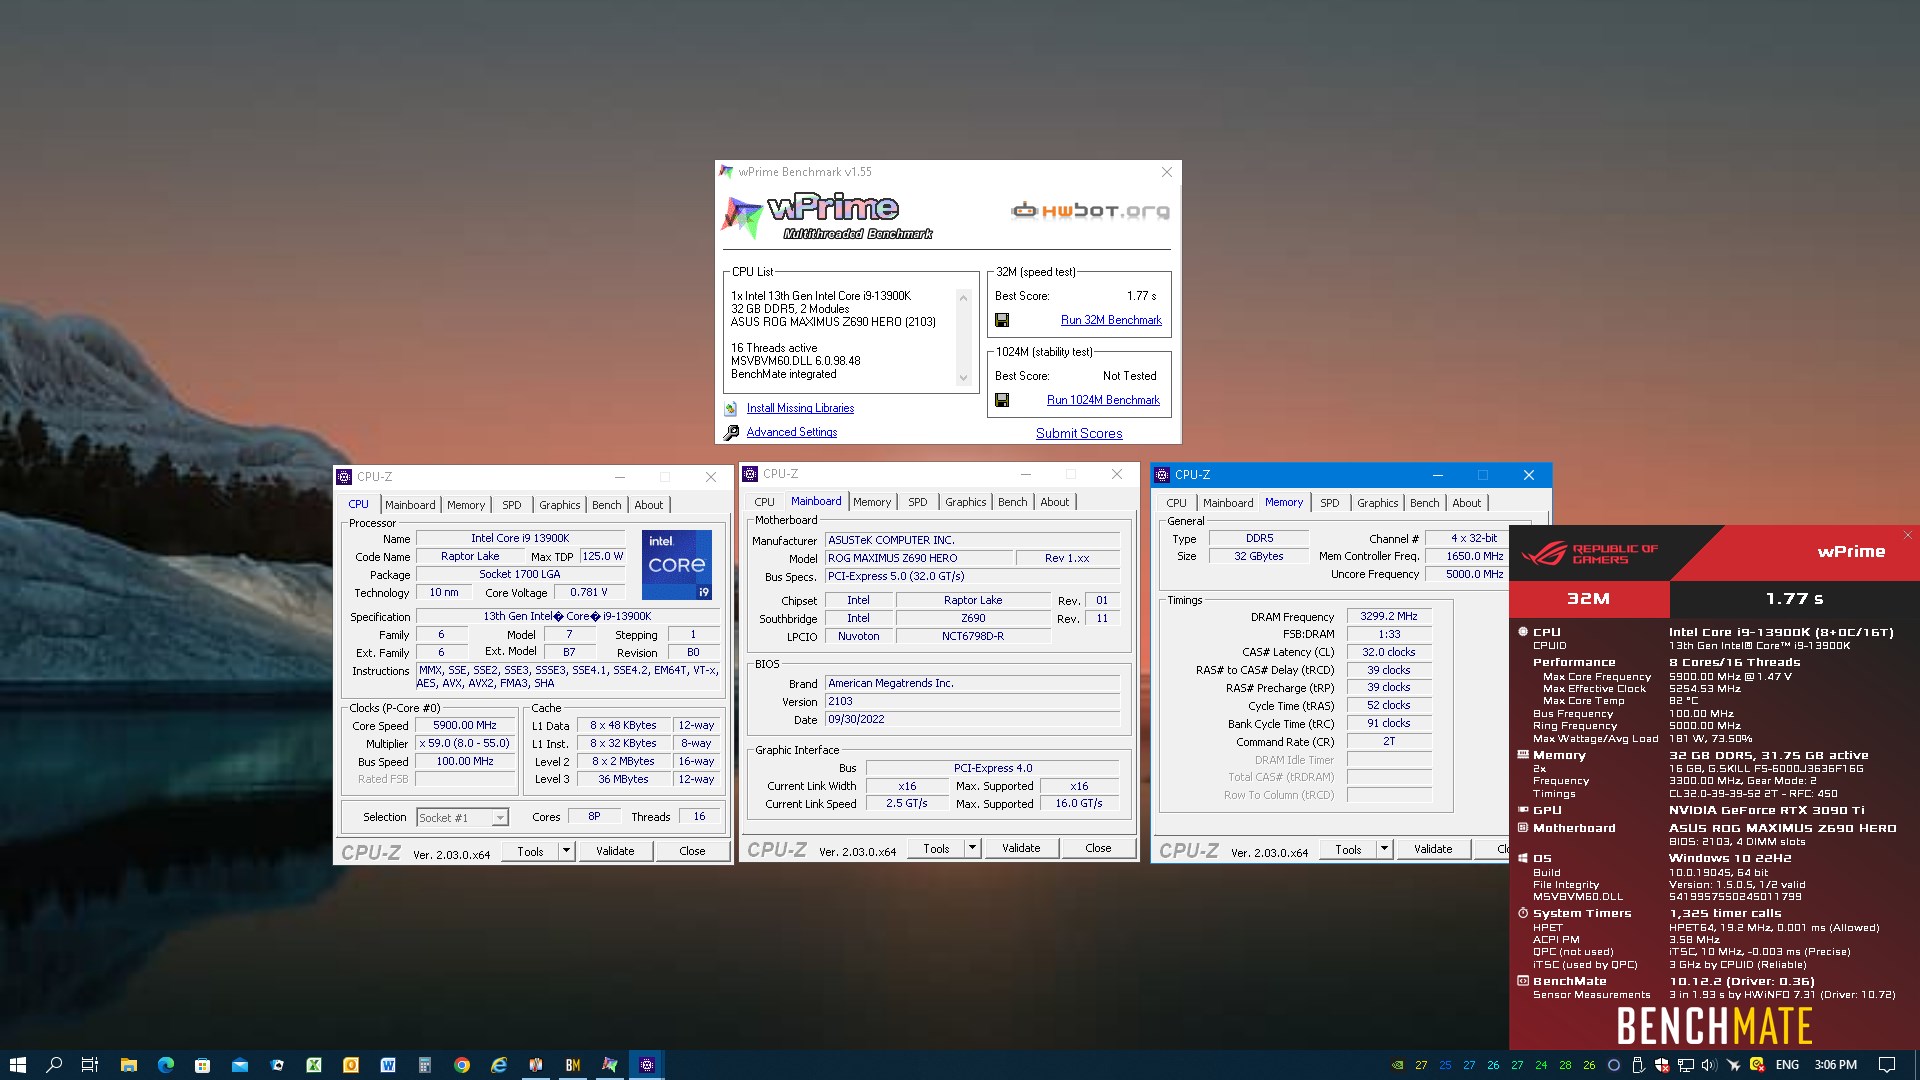Launch Microsoft Edge from the taskbar
1920x1080 pixels.
point(165,1065)
